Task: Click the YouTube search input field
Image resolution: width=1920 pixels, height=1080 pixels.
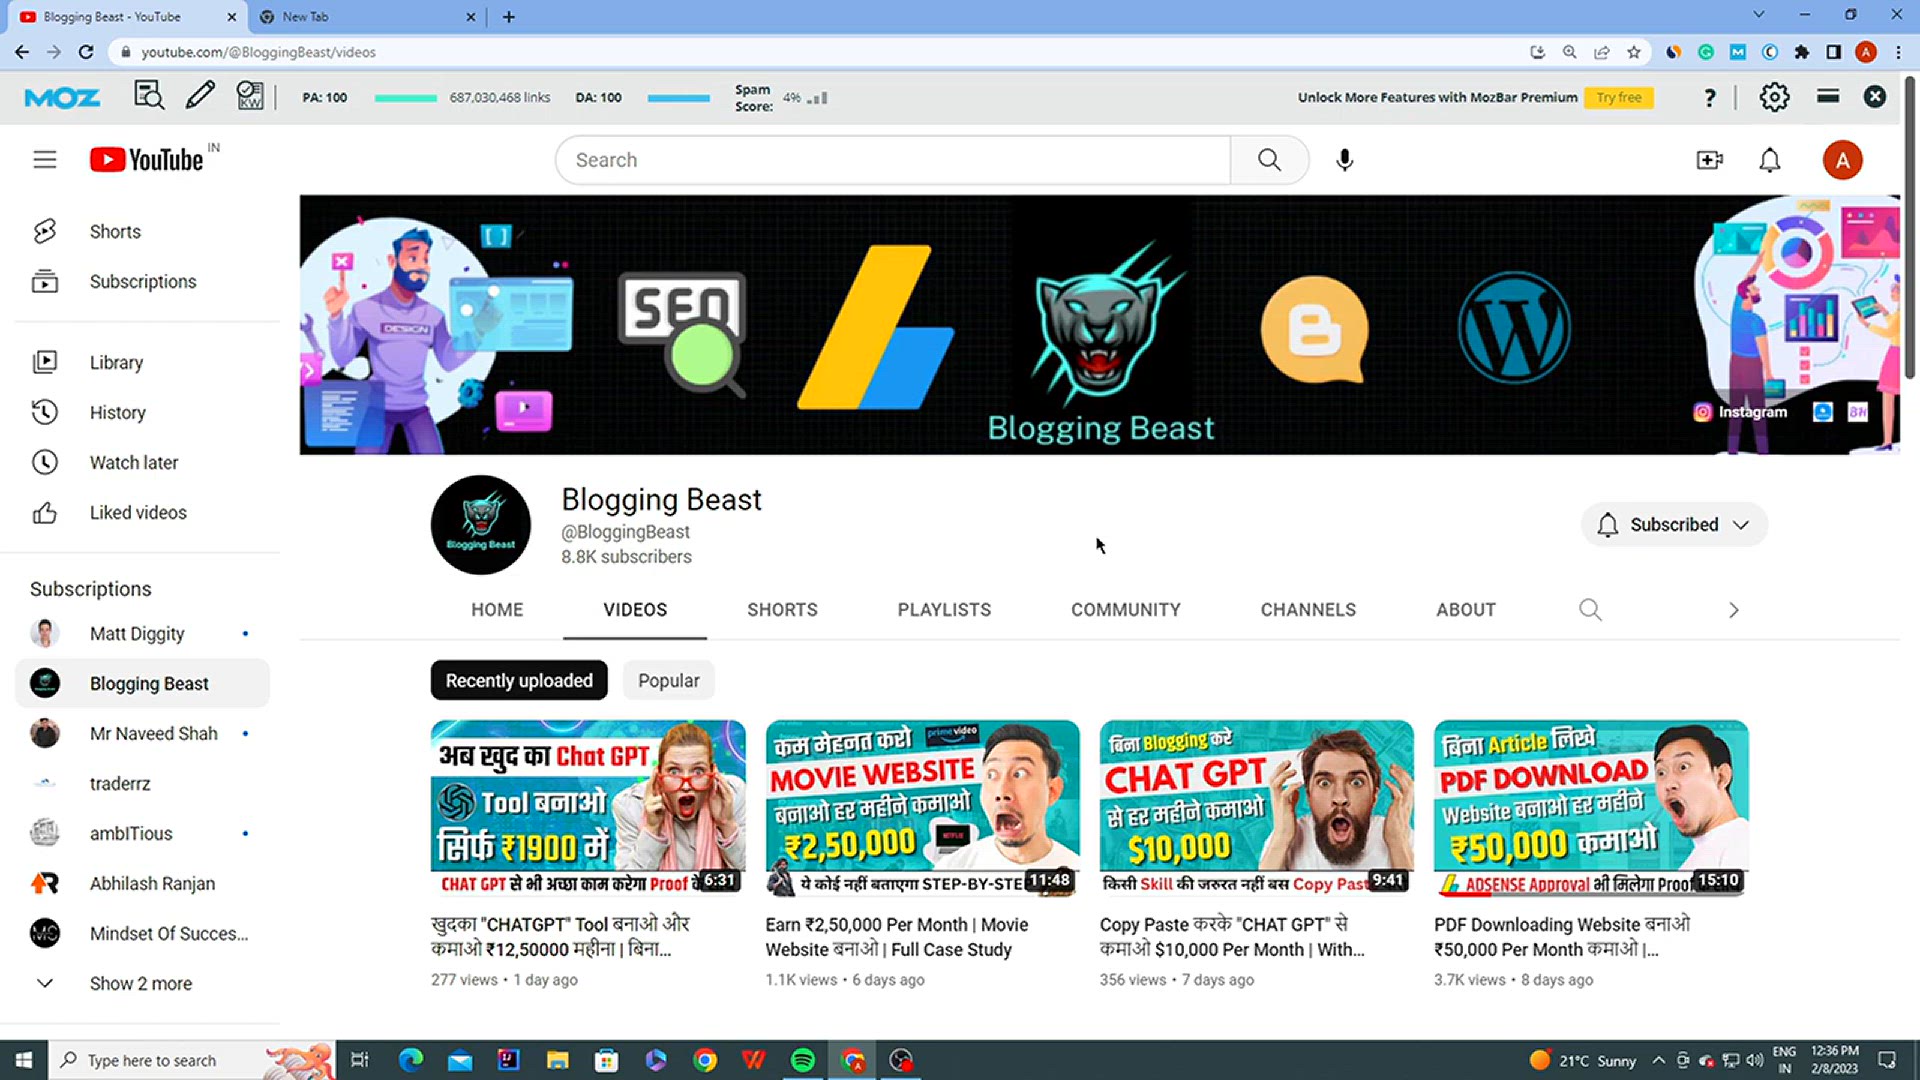Action: [x=892, y=160]
